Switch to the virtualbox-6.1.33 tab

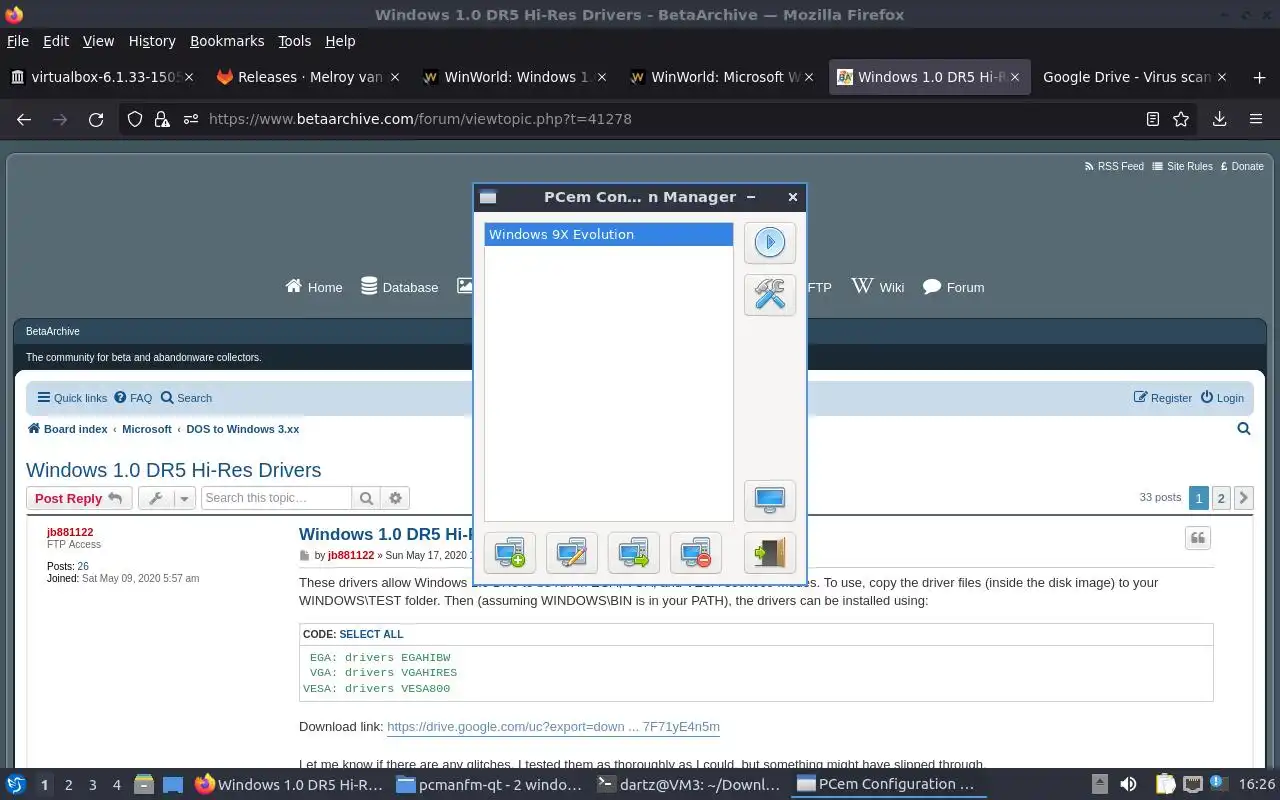[100, 77]
